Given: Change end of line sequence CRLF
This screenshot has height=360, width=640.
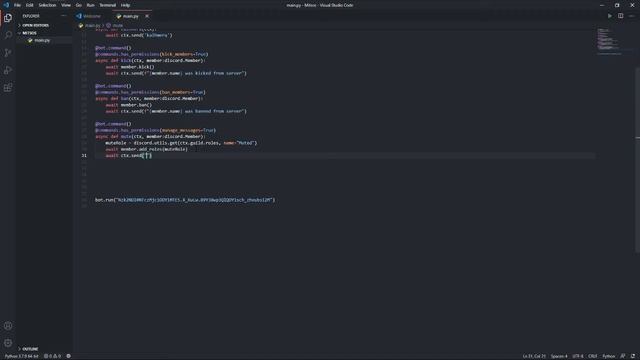Looking at the screenshot, I should point(593,356).
